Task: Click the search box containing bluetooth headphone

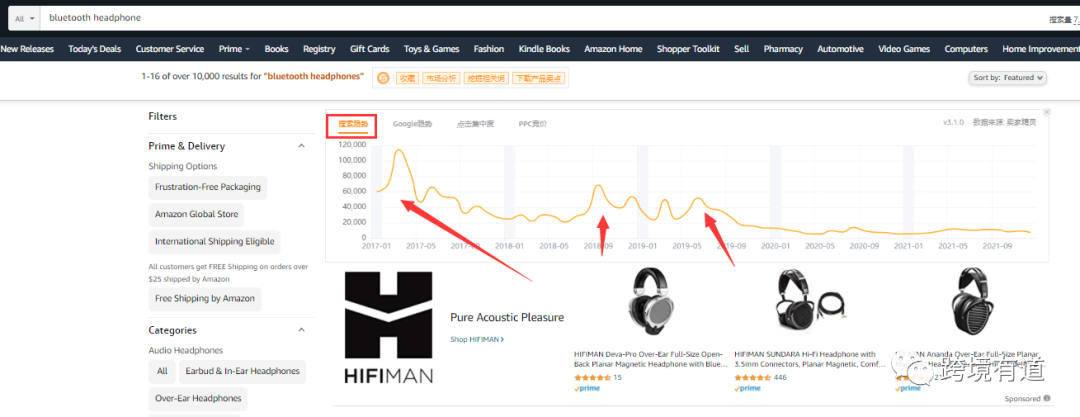Action: click(537, 19)
